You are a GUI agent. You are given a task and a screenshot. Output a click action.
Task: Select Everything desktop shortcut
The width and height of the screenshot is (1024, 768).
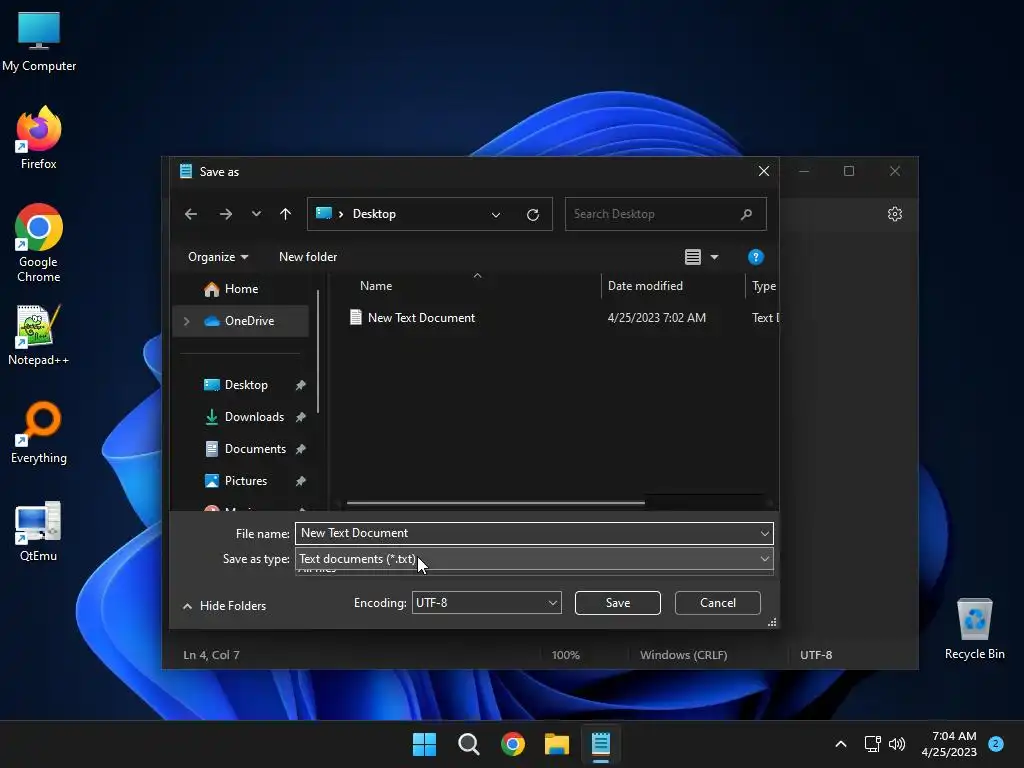[x=39, y=433]
